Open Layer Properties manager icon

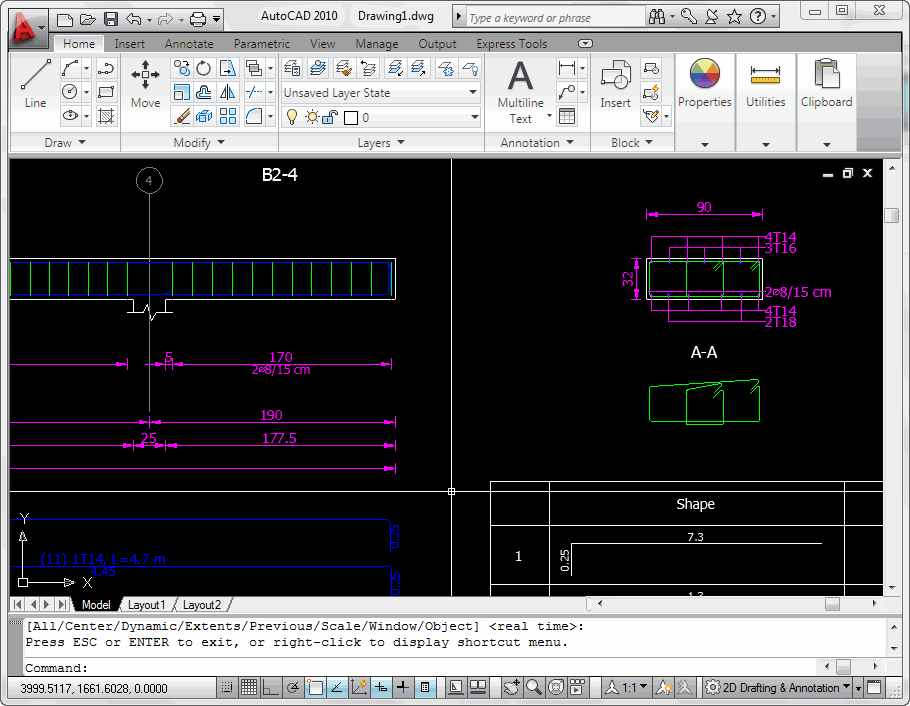[292, 68]
